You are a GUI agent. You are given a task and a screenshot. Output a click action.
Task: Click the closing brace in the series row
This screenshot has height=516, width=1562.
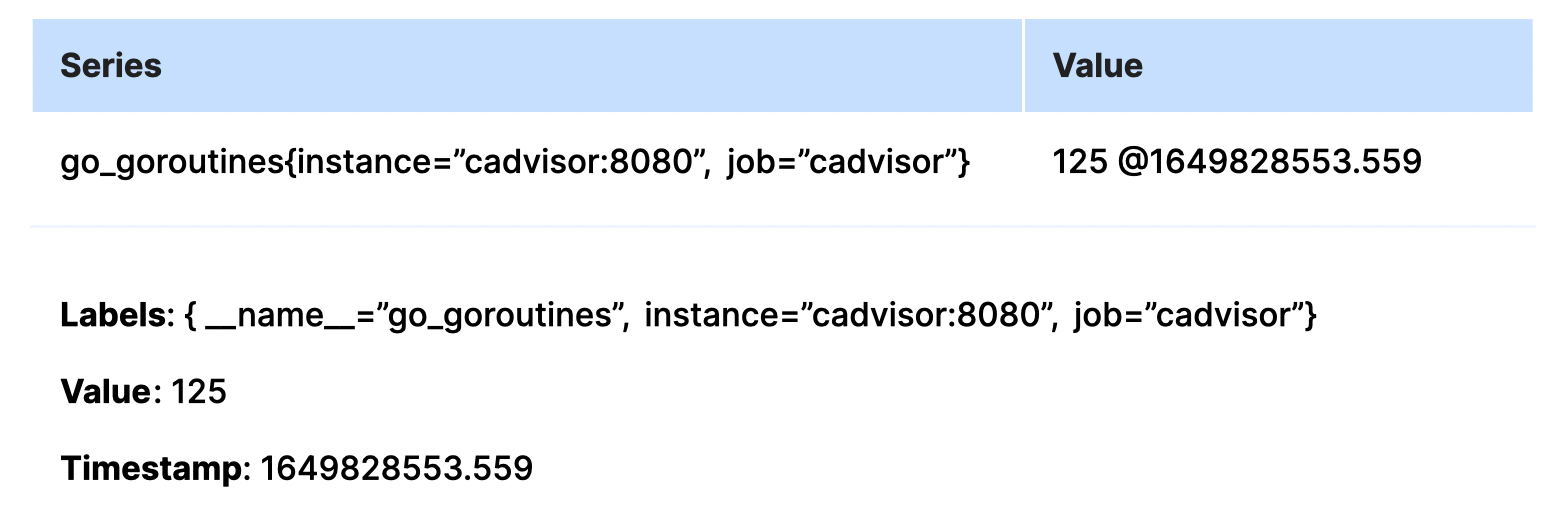[963, 162]
